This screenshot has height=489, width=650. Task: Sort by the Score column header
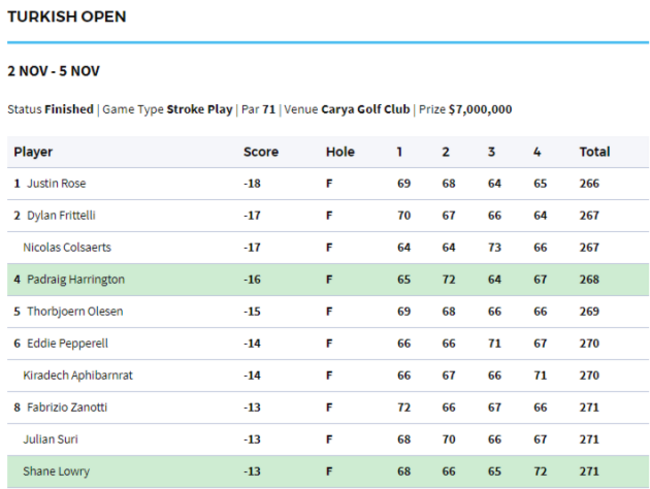[x=261, y=152]
